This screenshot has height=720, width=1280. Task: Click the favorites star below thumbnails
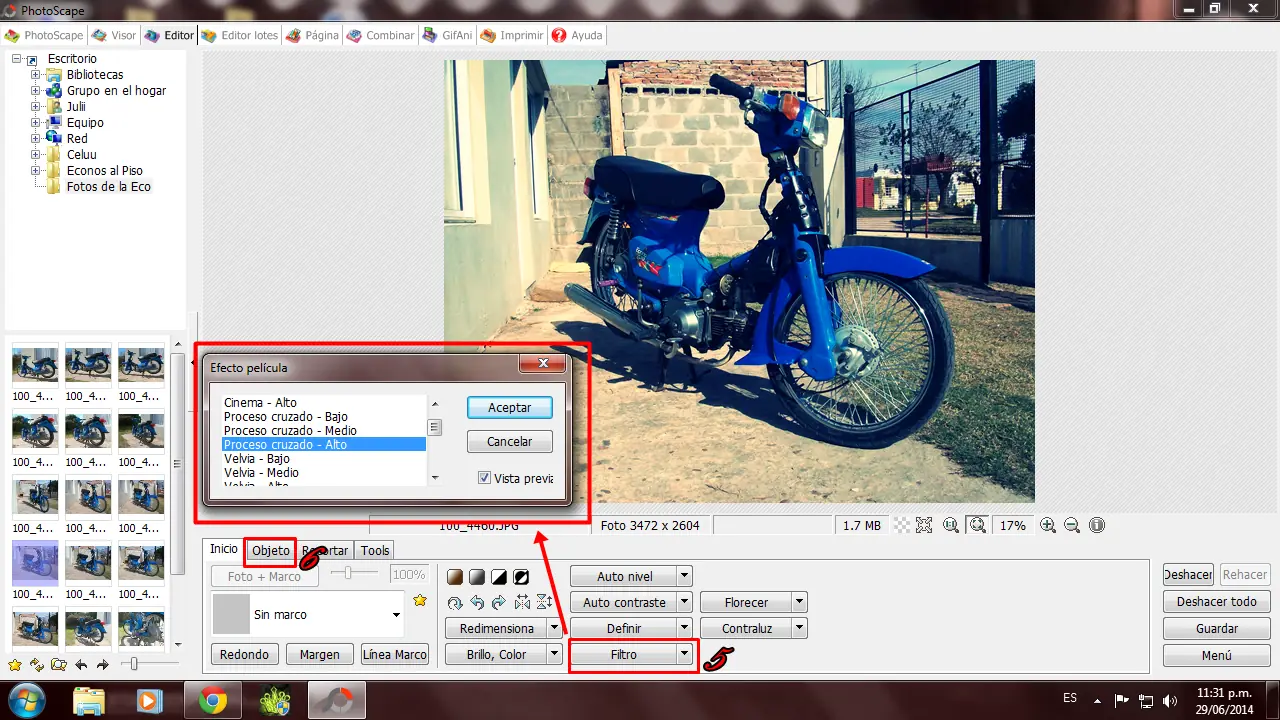point(15,665)
